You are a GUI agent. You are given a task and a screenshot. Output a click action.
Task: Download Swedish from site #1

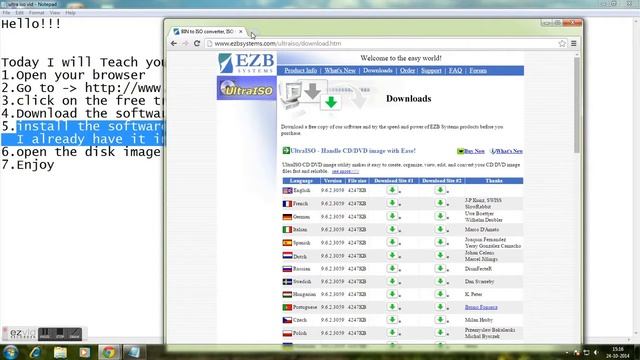(392, 281)
